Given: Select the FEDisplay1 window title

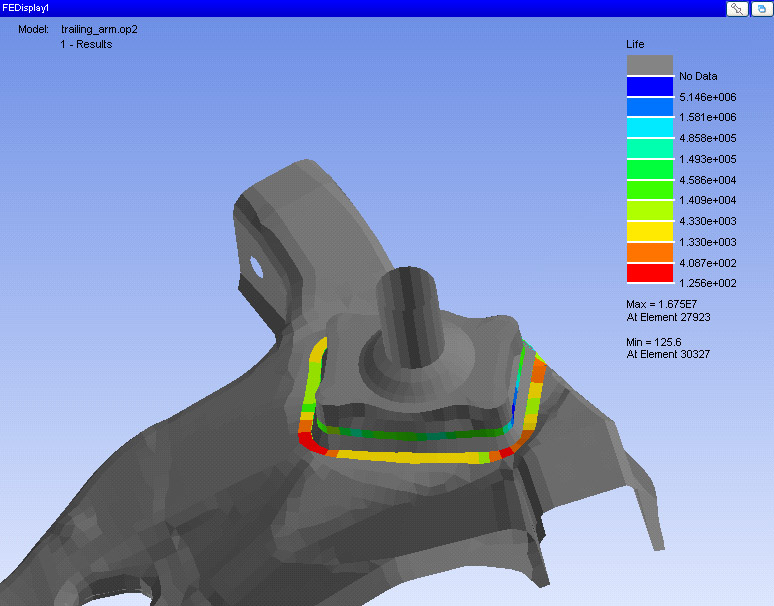Looking at the screenshot, I should pyautogui.click(x=26, y=8).
